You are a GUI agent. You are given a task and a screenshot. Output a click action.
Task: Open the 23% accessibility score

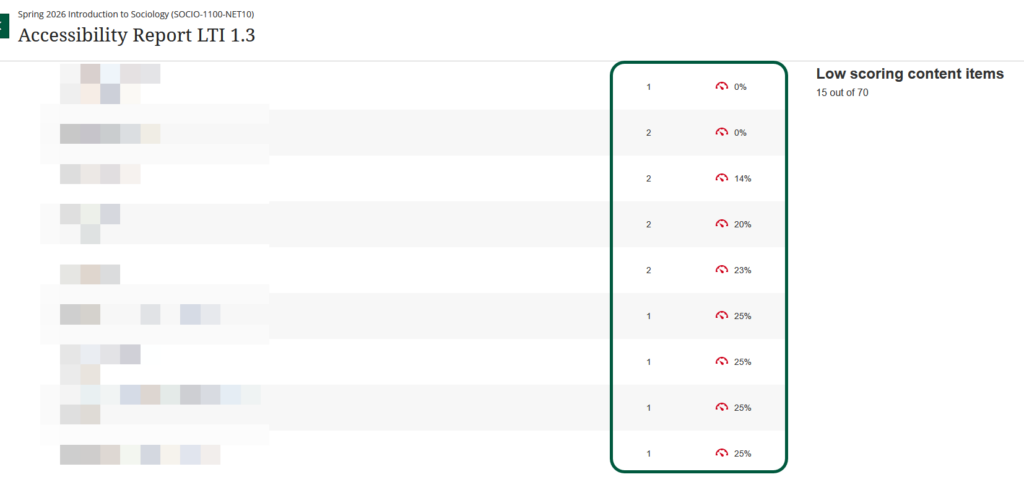742,270
